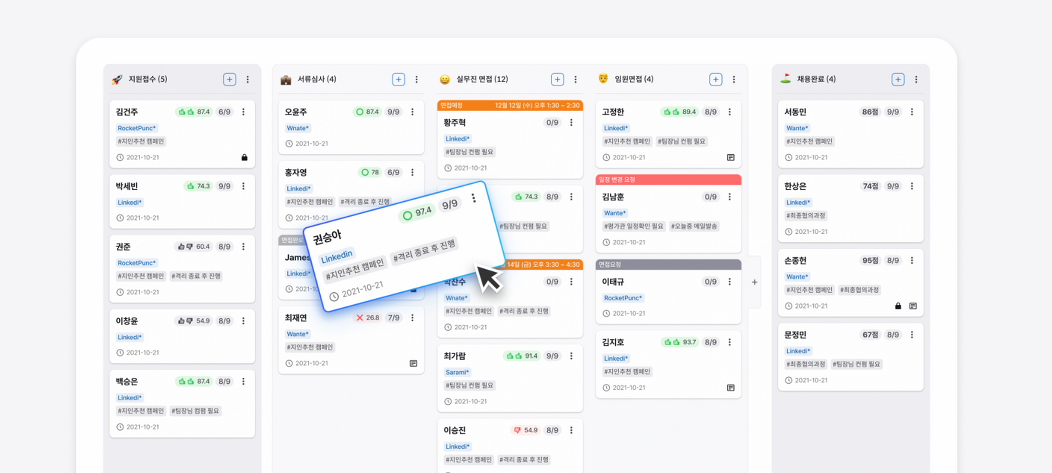Add a card to 서류심사 column
This screenshot has width=1052, height=473.
pyautogui.click(x=399, y=79)
